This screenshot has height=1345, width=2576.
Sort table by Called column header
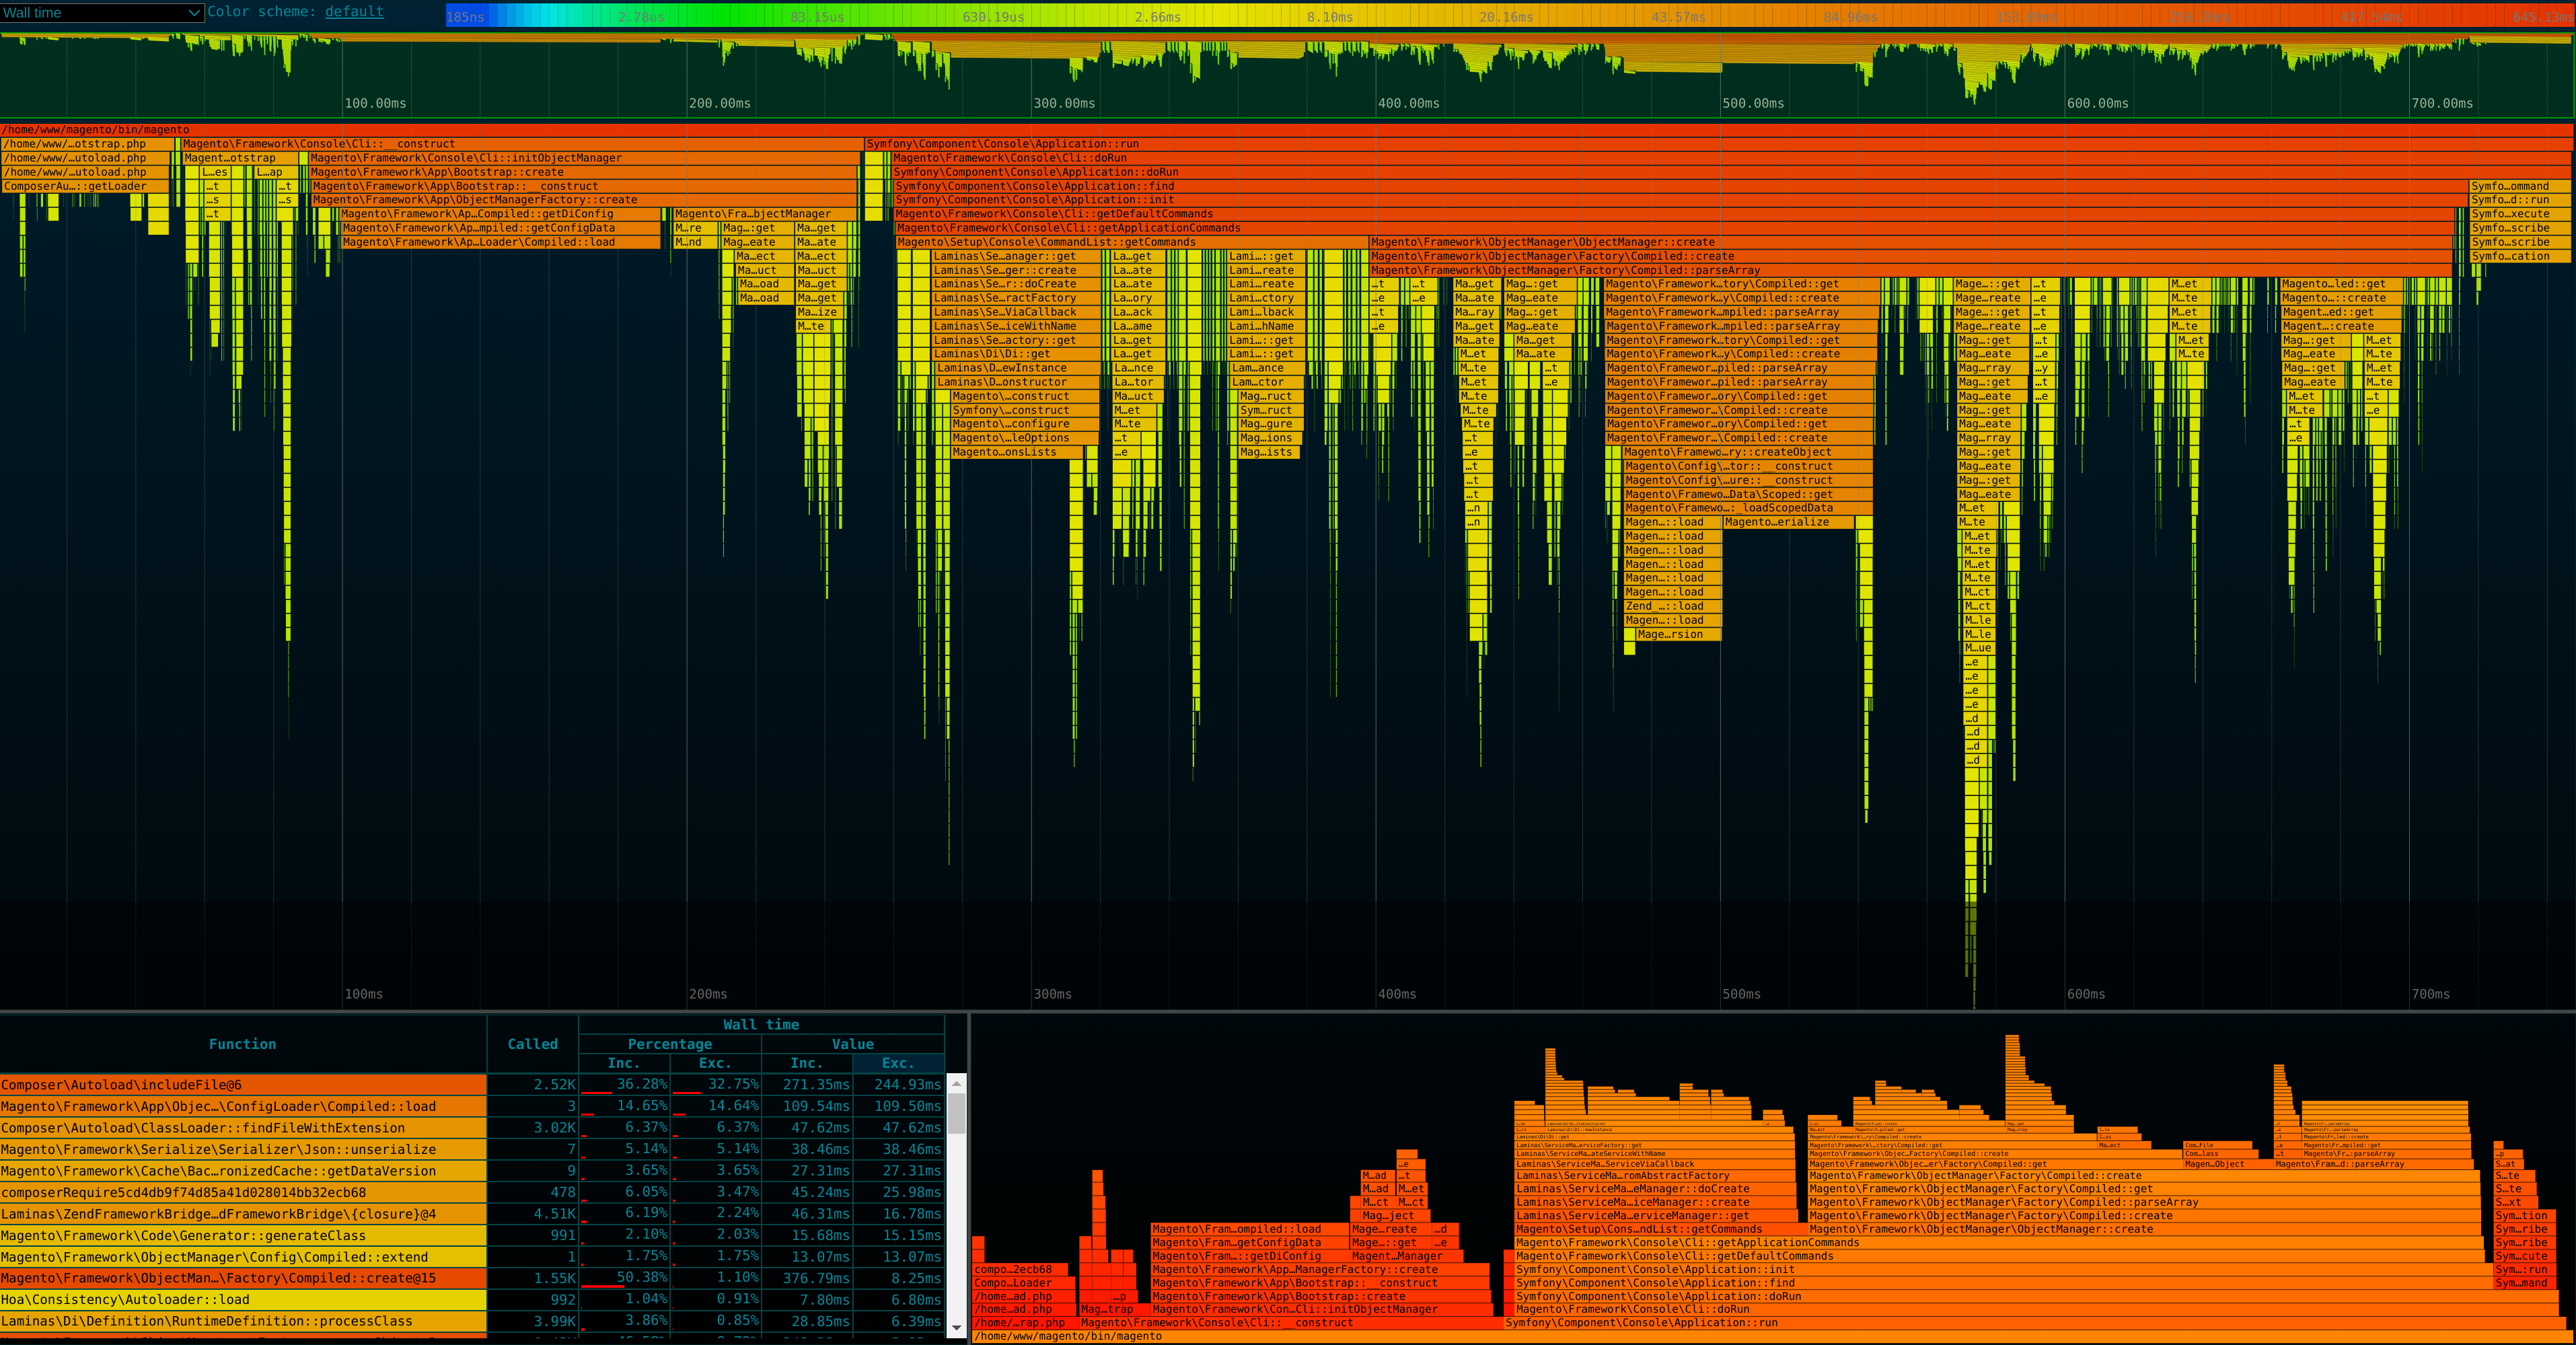[532, 1044]
